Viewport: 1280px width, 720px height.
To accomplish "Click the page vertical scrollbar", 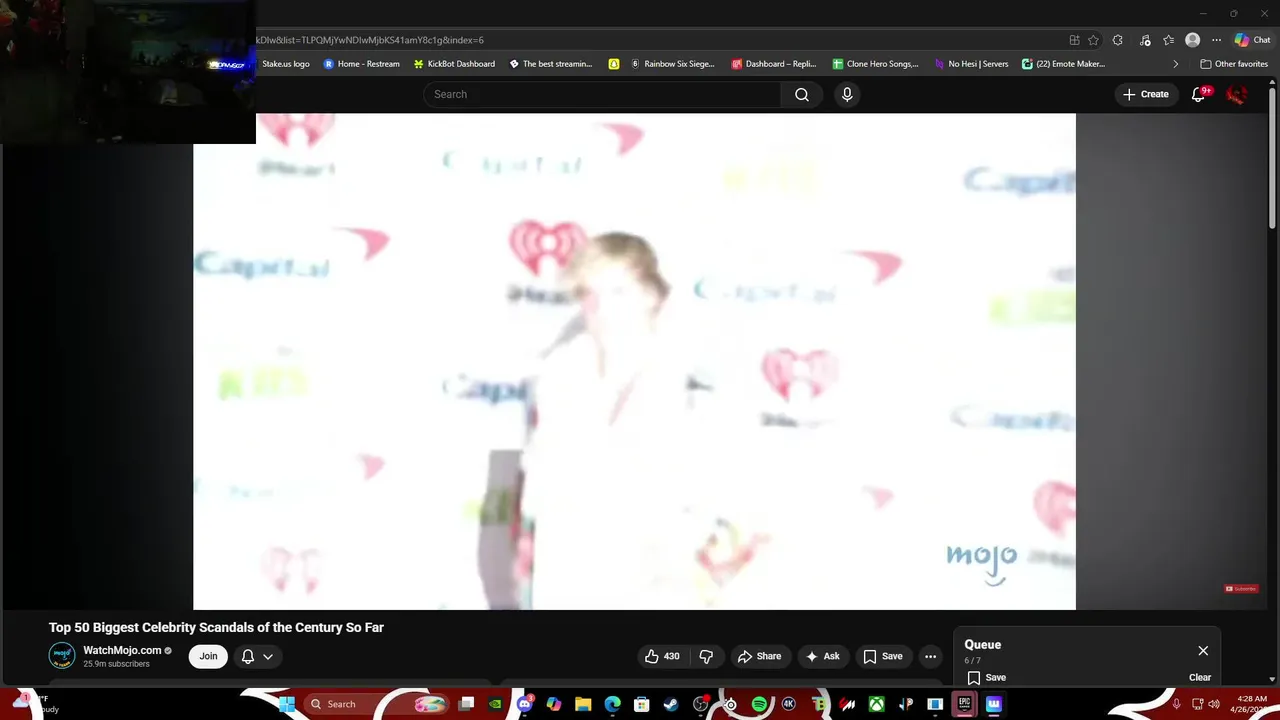I will [1273, 160].
